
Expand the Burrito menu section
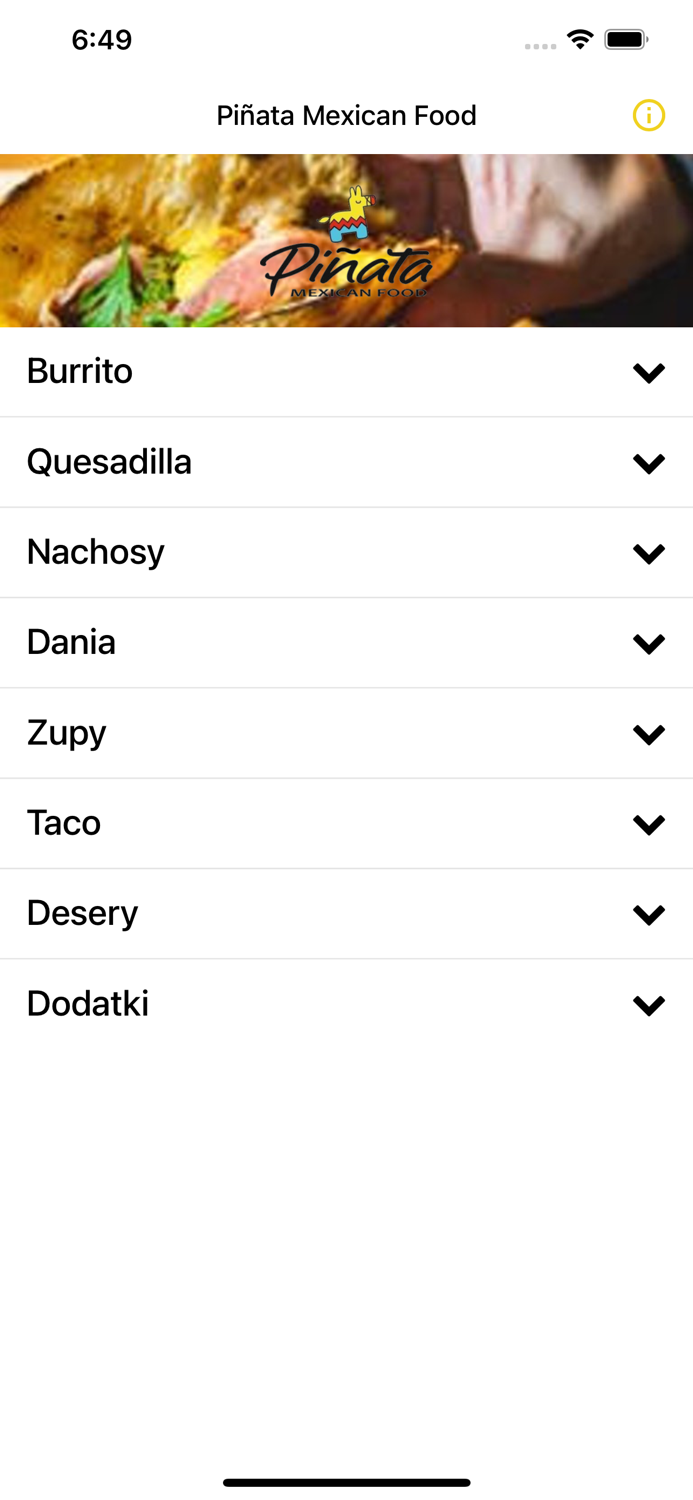click(650, 371)
